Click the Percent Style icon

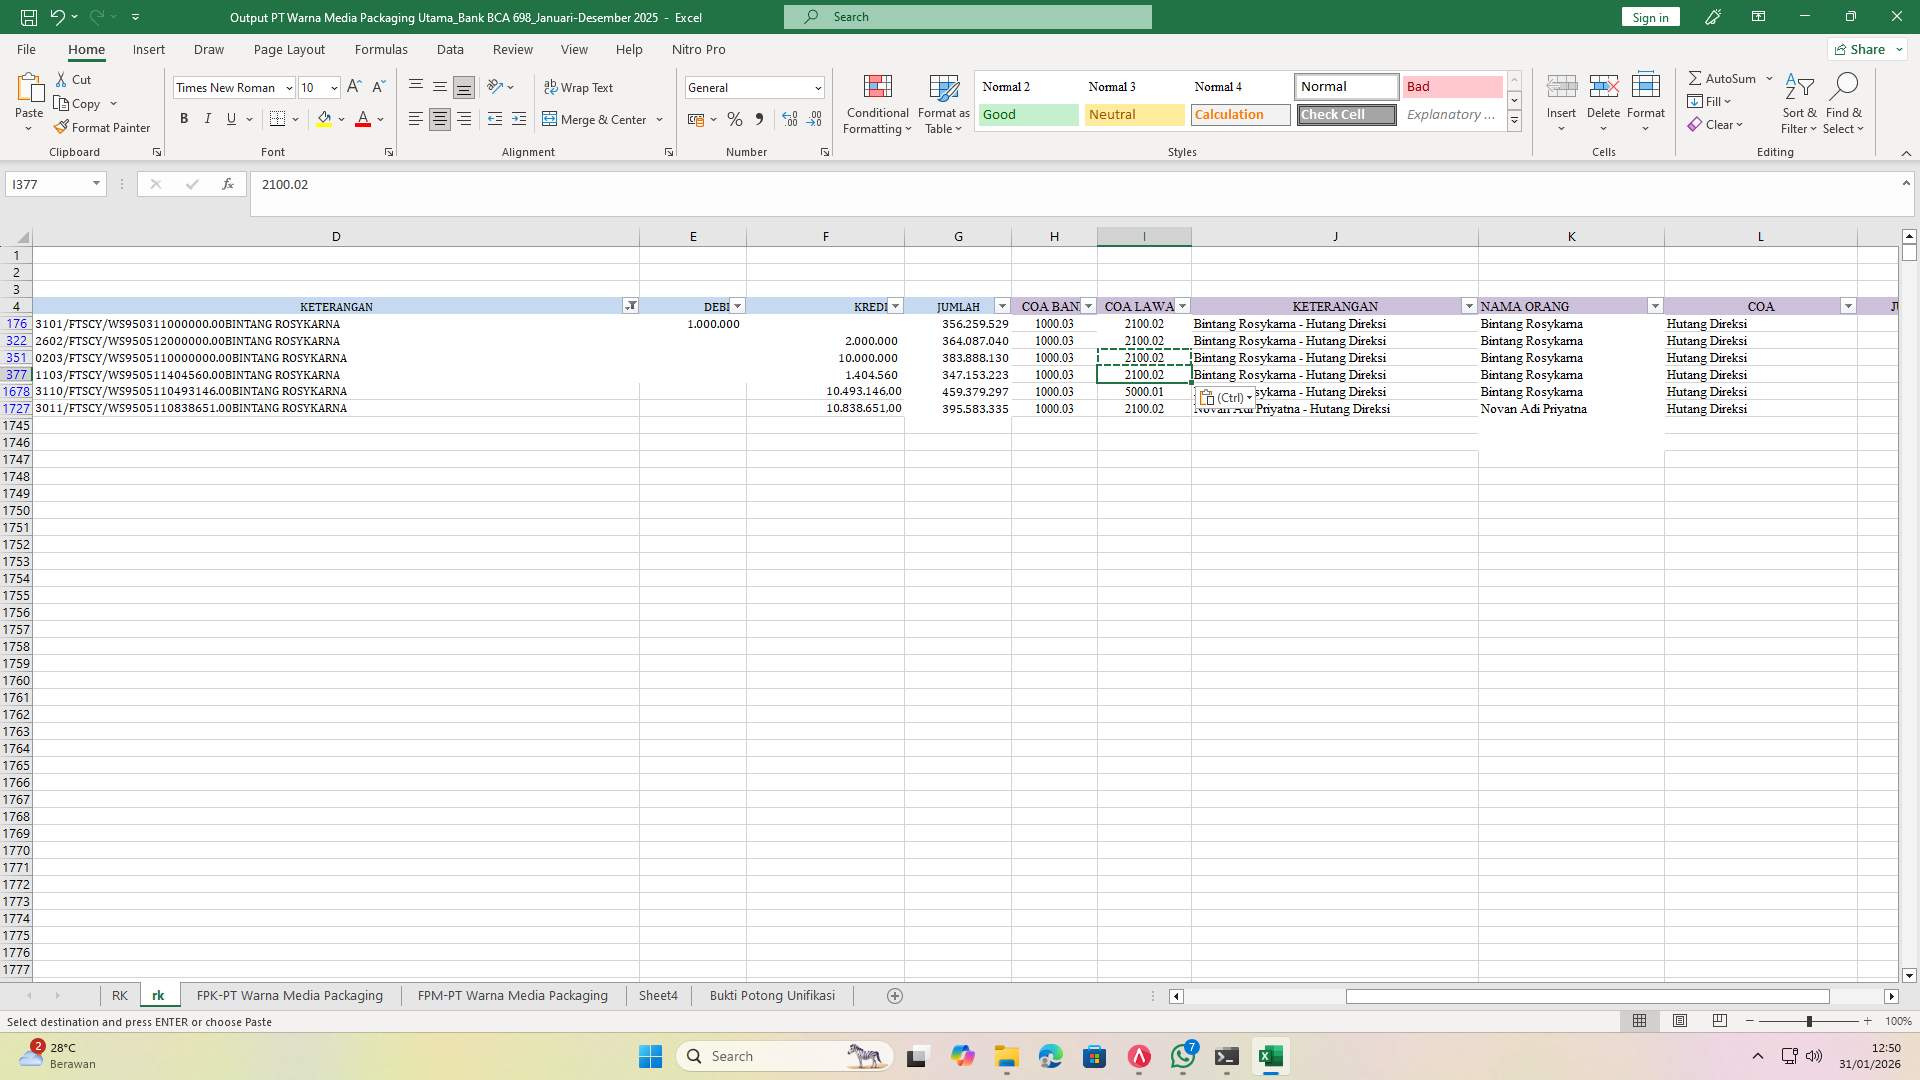(x=735, y=119)
